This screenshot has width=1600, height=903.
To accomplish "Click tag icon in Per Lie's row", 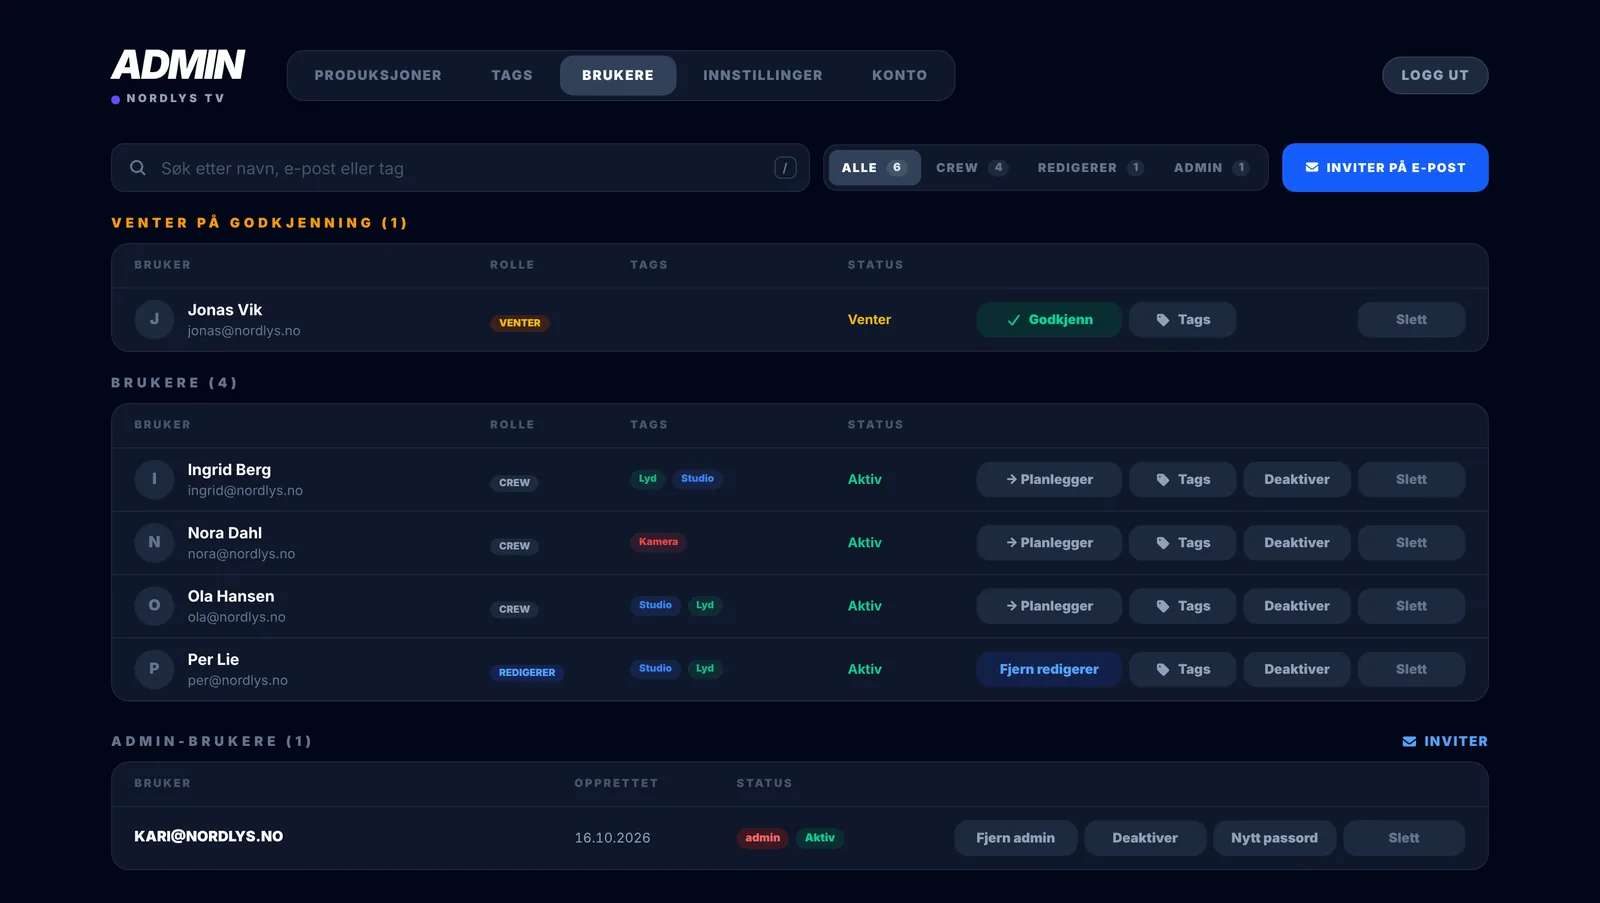I will pyautogui.click(x=1163, y=669).
